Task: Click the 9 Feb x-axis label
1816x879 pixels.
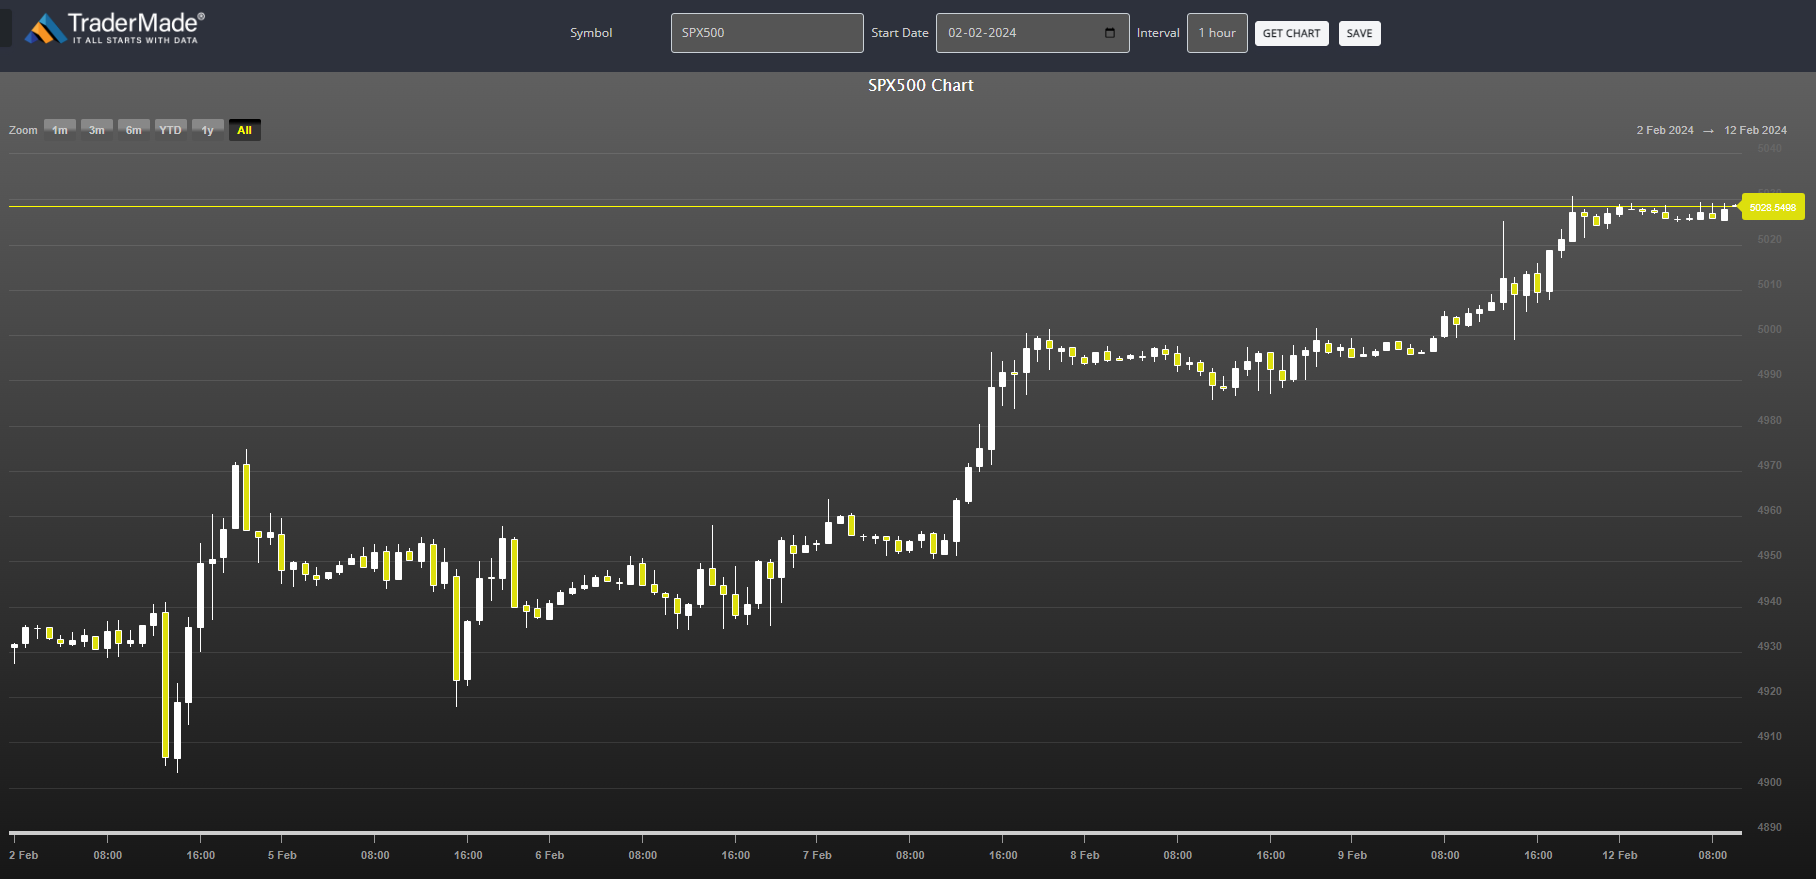Action: 1352,855
